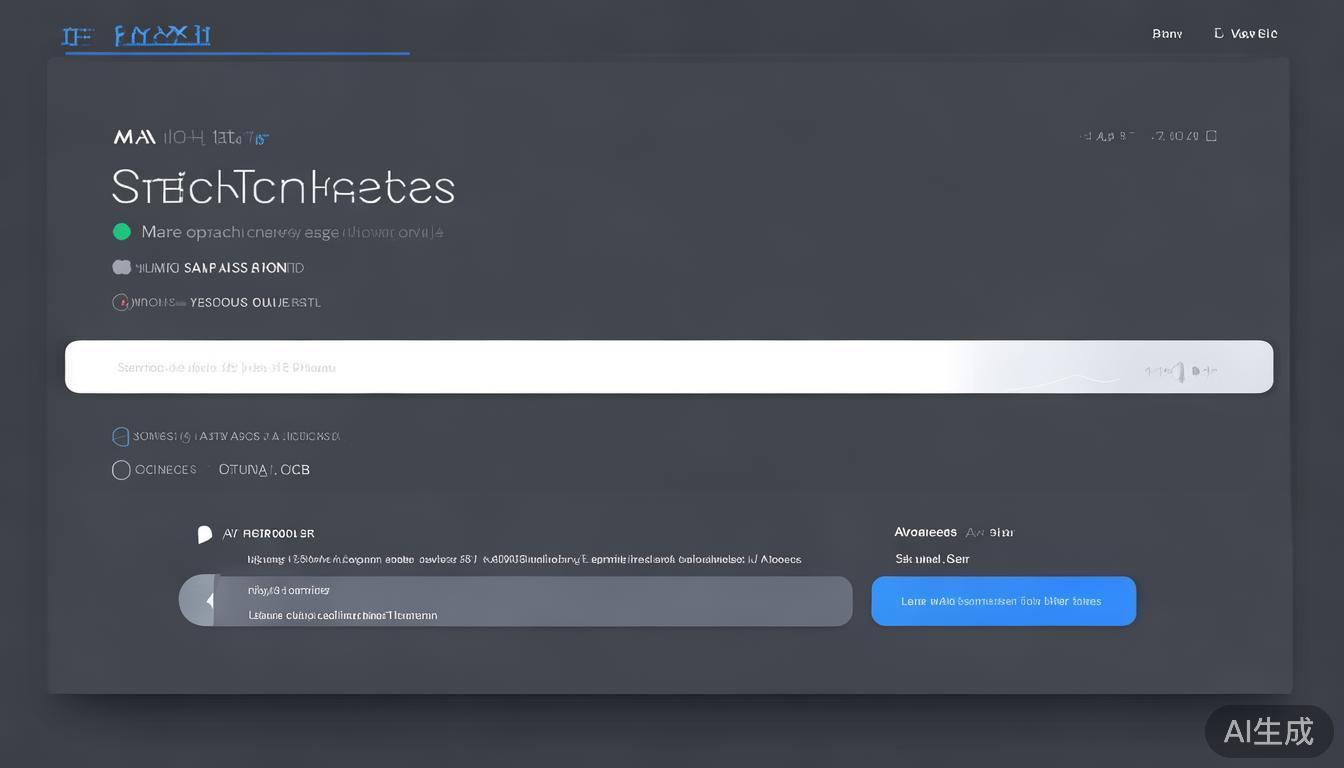Click the "AI生成" watermark badge
This screenshot has height=768, width=1344.
[x=1268, y=731]
